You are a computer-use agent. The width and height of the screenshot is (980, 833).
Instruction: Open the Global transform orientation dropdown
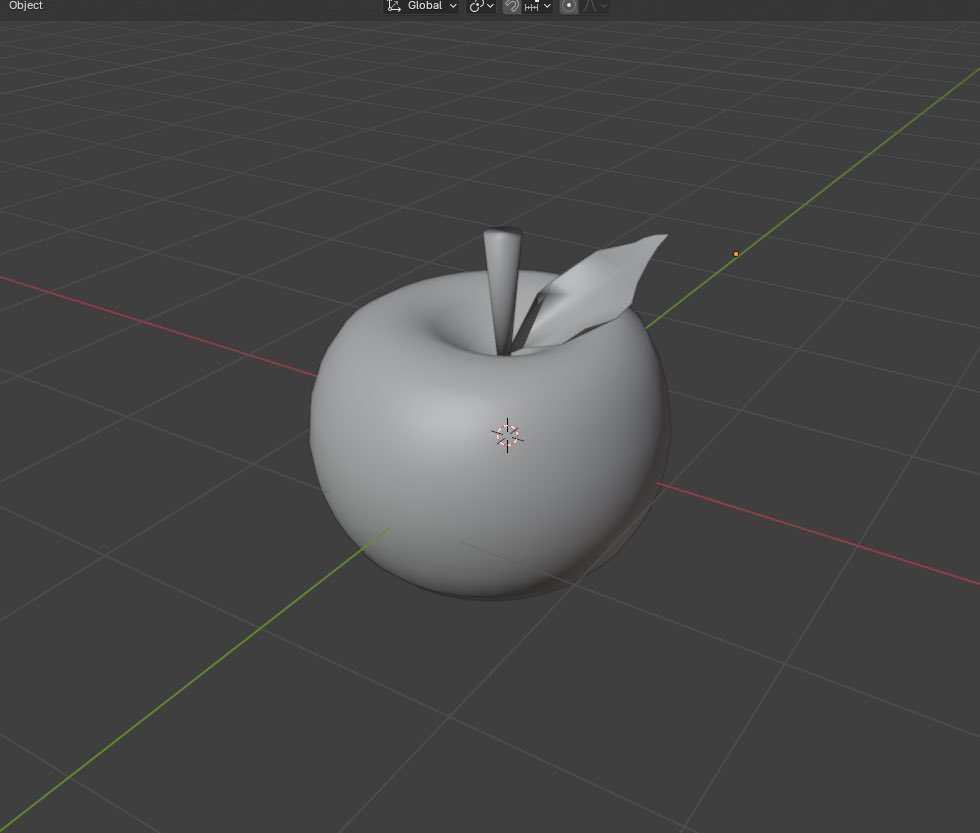point(421,6)
